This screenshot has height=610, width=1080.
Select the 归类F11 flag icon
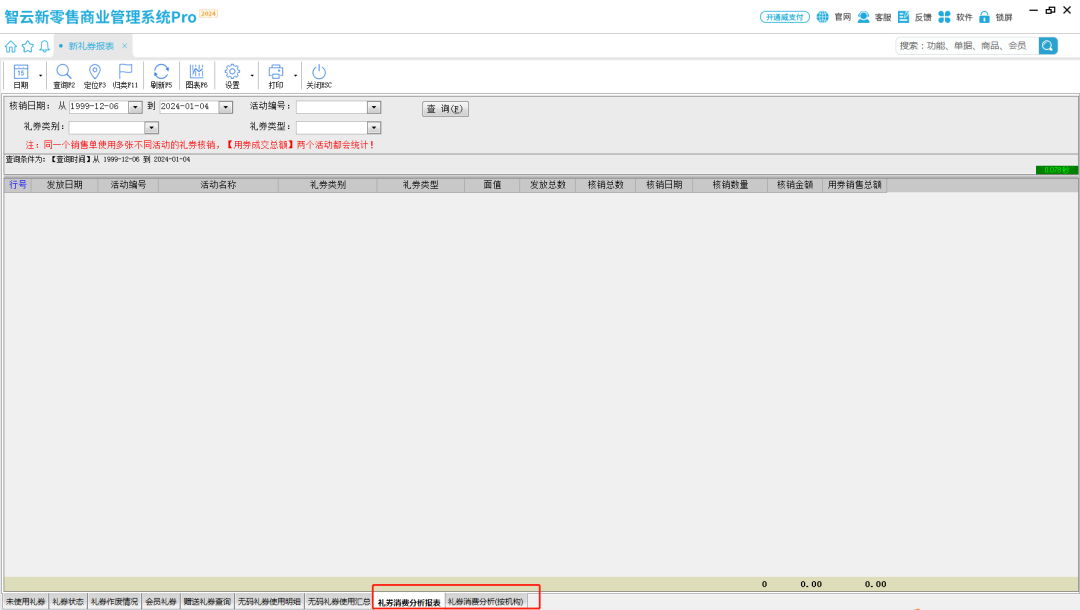tap(125, 73)
